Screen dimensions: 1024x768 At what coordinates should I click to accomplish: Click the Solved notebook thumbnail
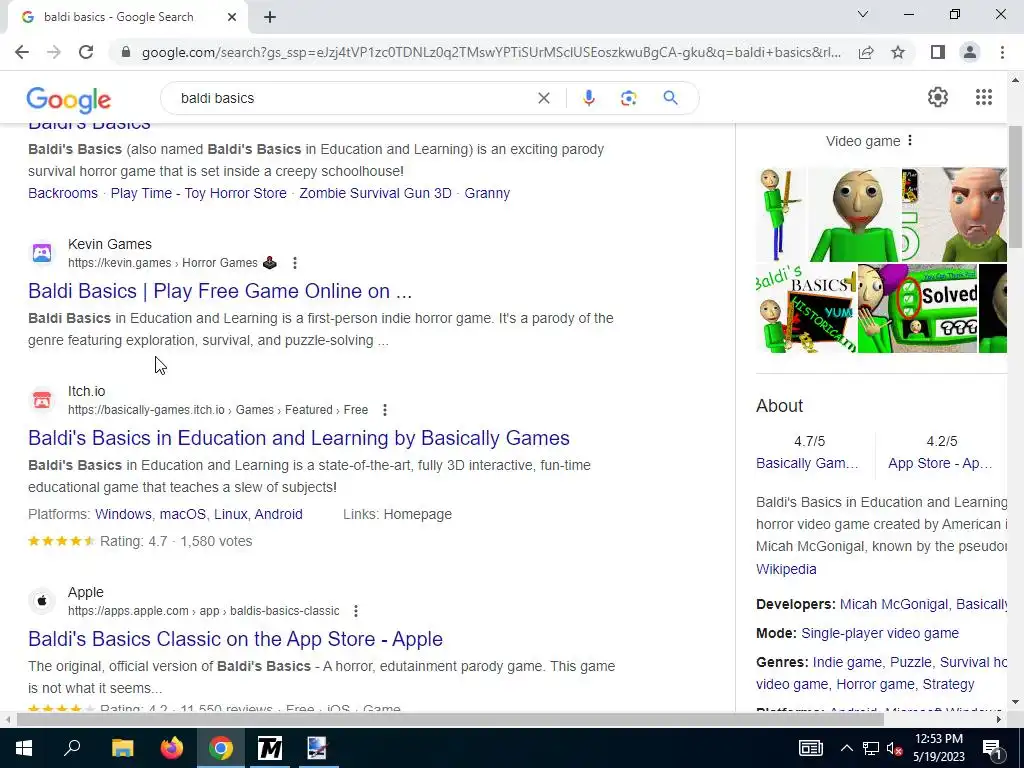917,308
